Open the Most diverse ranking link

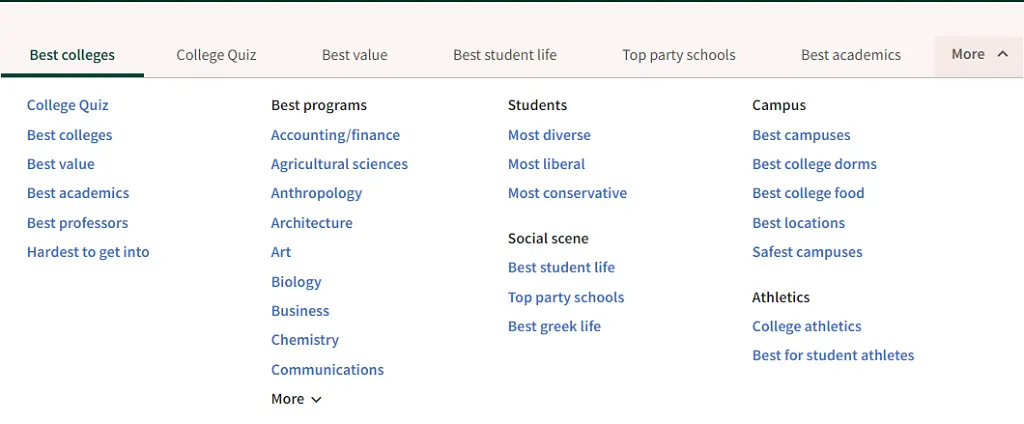pos(549,135)
